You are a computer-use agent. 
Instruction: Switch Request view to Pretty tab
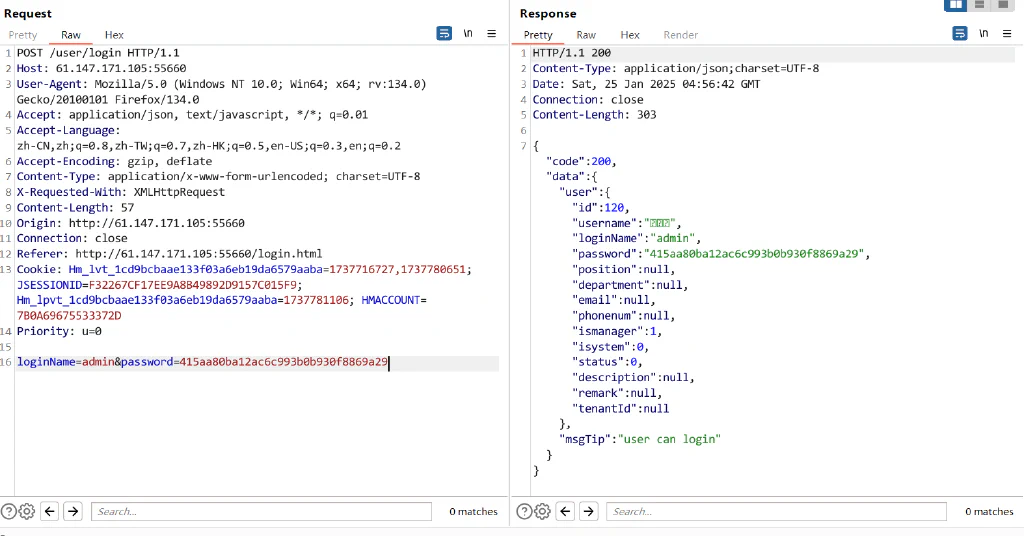[23, 35]
